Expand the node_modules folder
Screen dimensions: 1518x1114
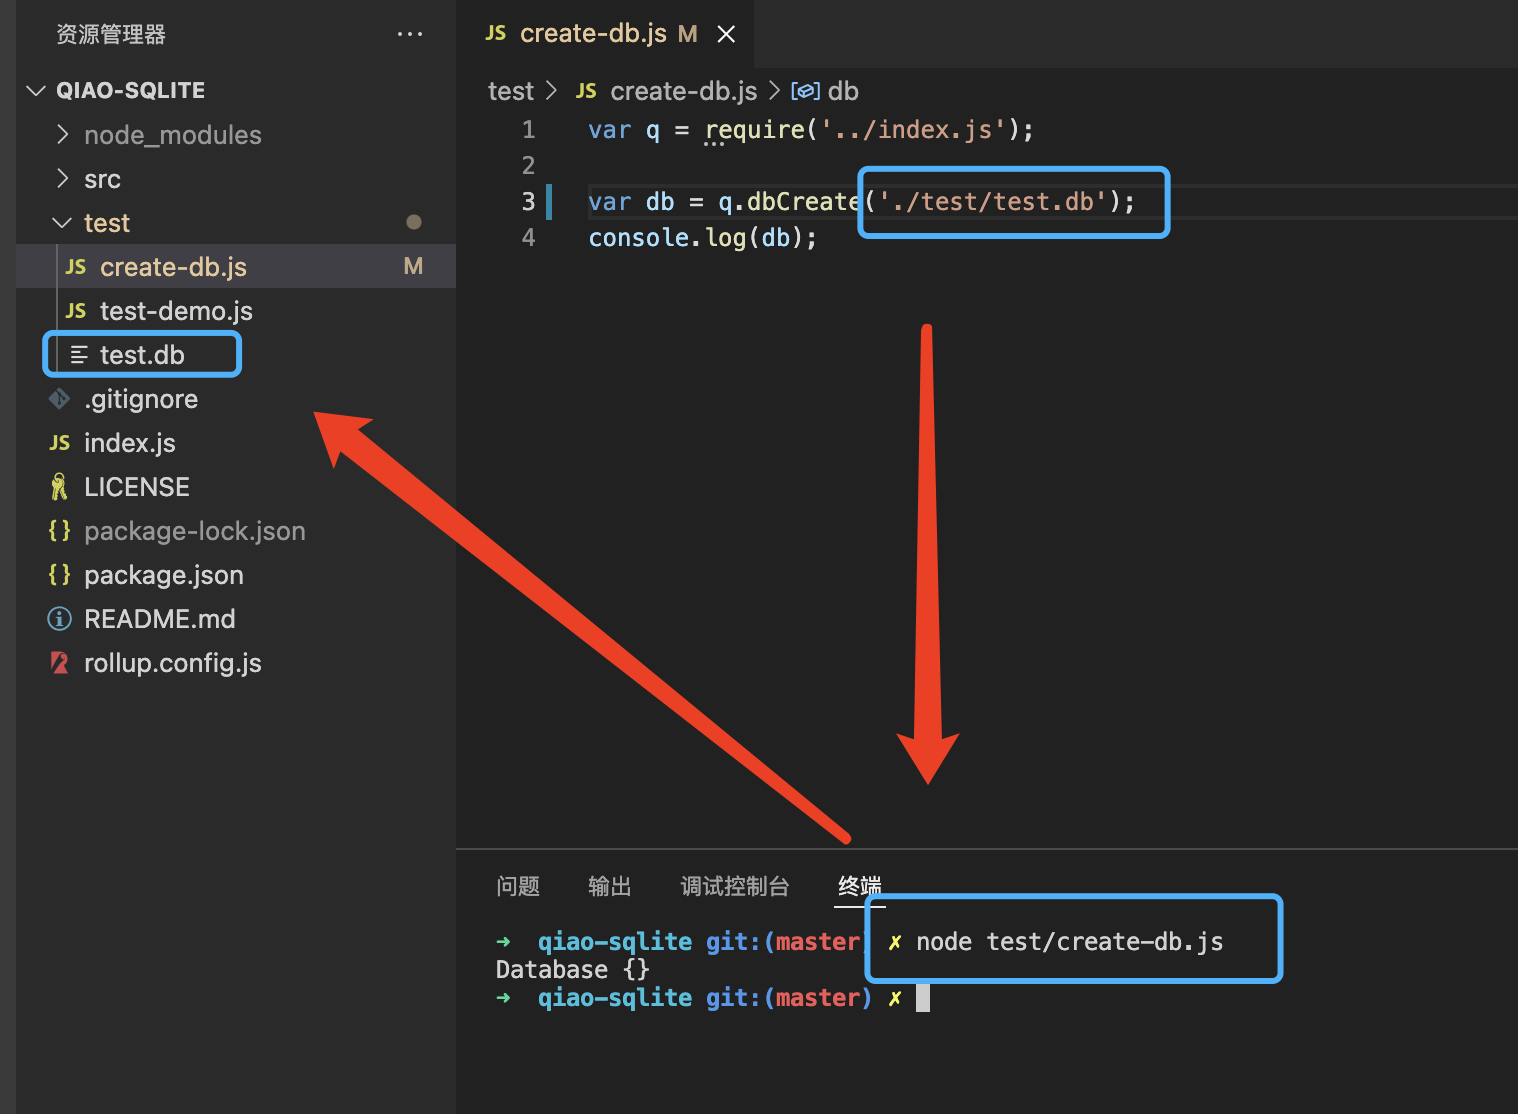(63, 134)
